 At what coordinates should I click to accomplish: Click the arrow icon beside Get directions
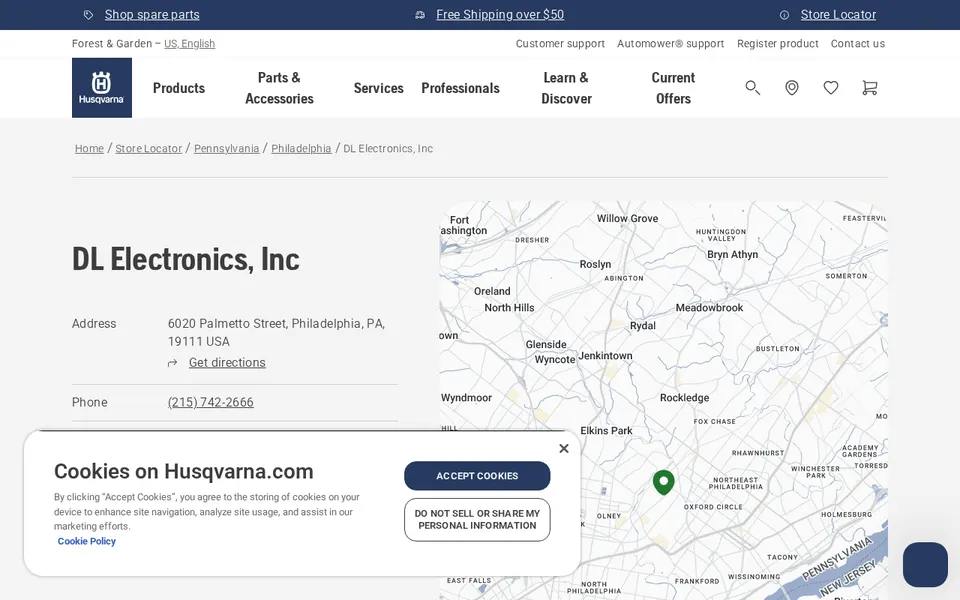click(x=173, y=363)
